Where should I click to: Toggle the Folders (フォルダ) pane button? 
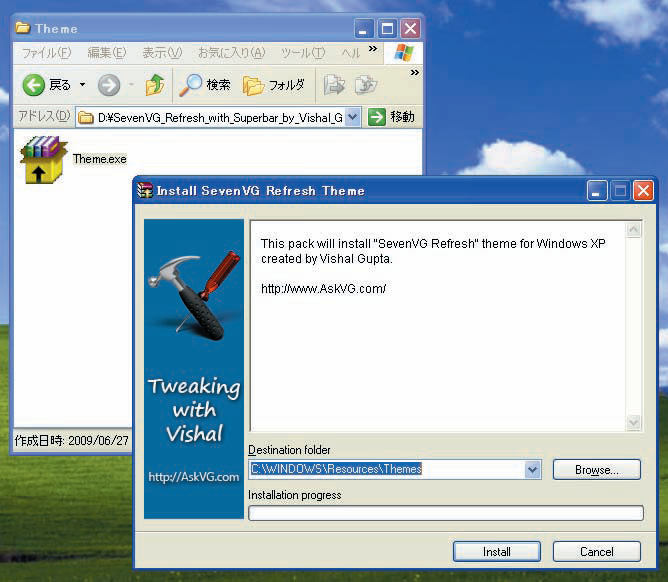[x=274, y=85]
